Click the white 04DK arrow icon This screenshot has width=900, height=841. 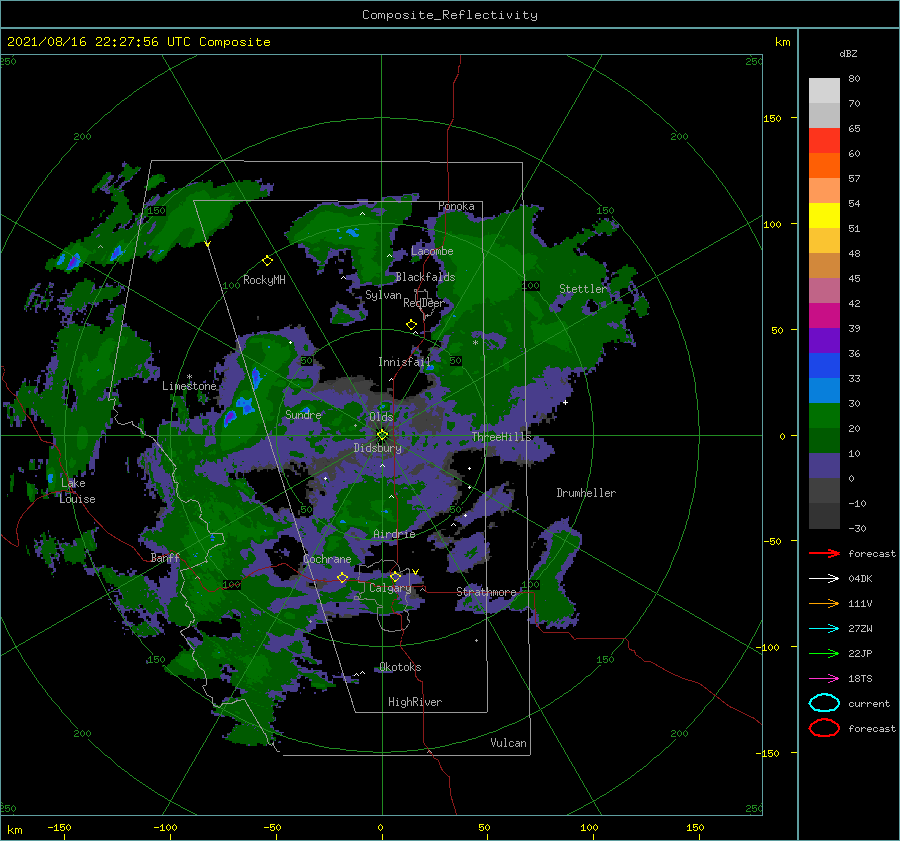[824, 578]
